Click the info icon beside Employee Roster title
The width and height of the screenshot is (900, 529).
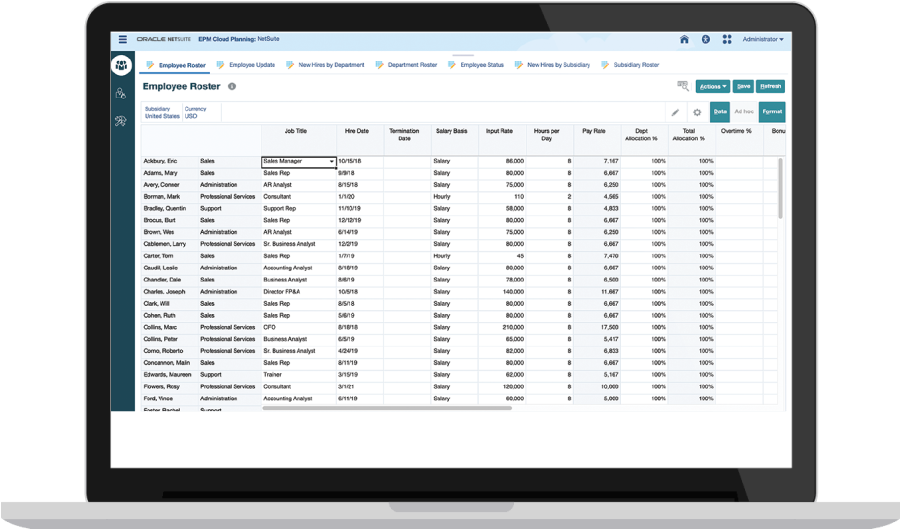[232, 87]
